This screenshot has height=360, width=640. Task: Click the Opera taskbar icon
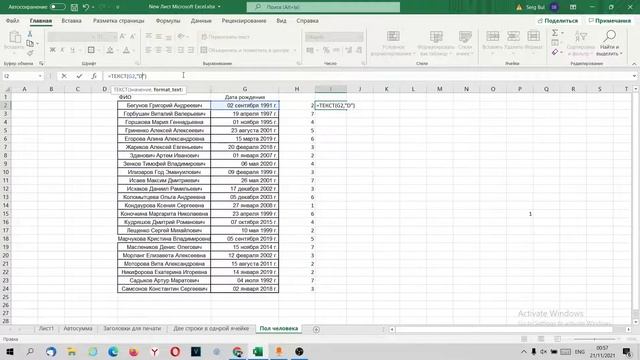click(175, 351)
